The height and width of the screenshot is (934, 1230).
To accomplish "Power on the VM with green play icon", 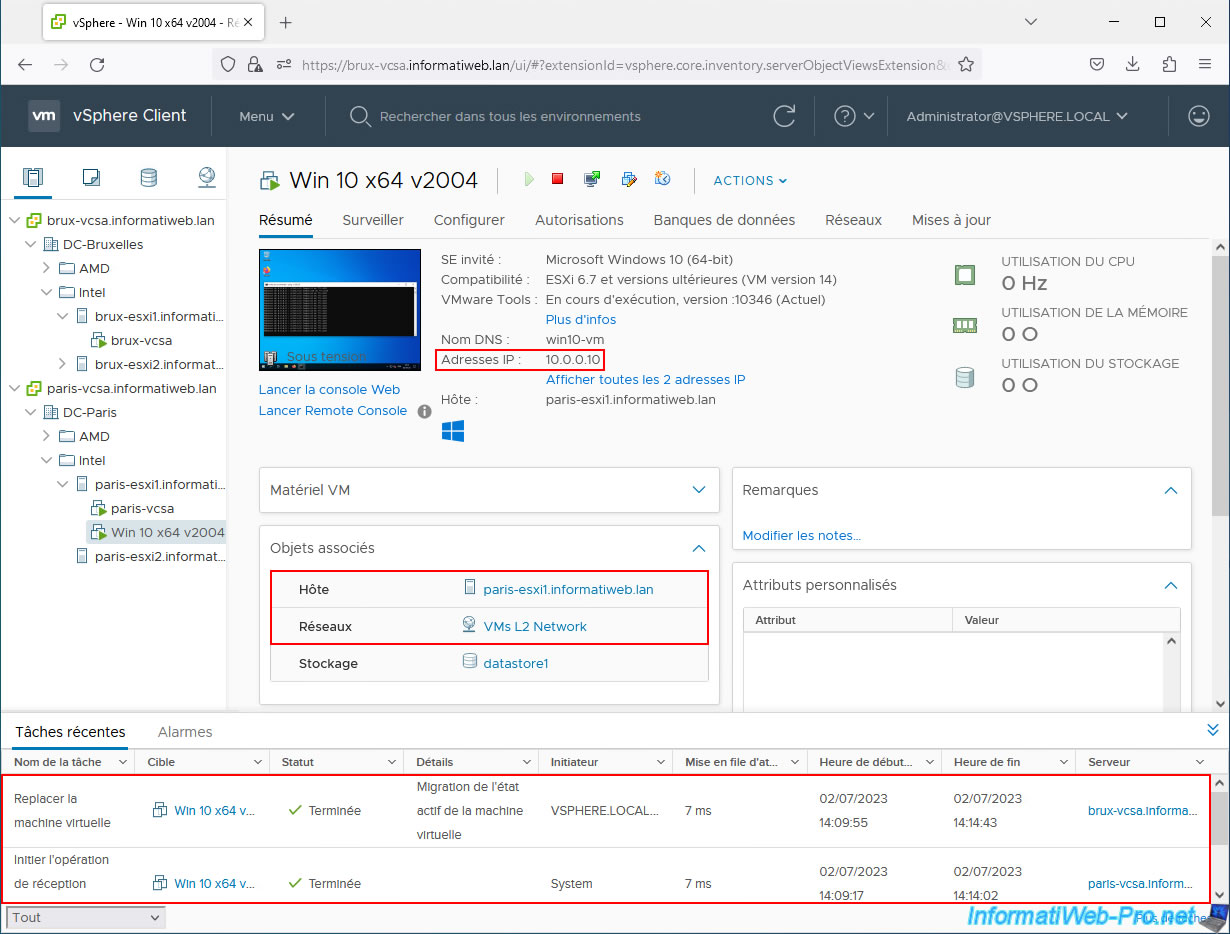I will tap(529, 179).
